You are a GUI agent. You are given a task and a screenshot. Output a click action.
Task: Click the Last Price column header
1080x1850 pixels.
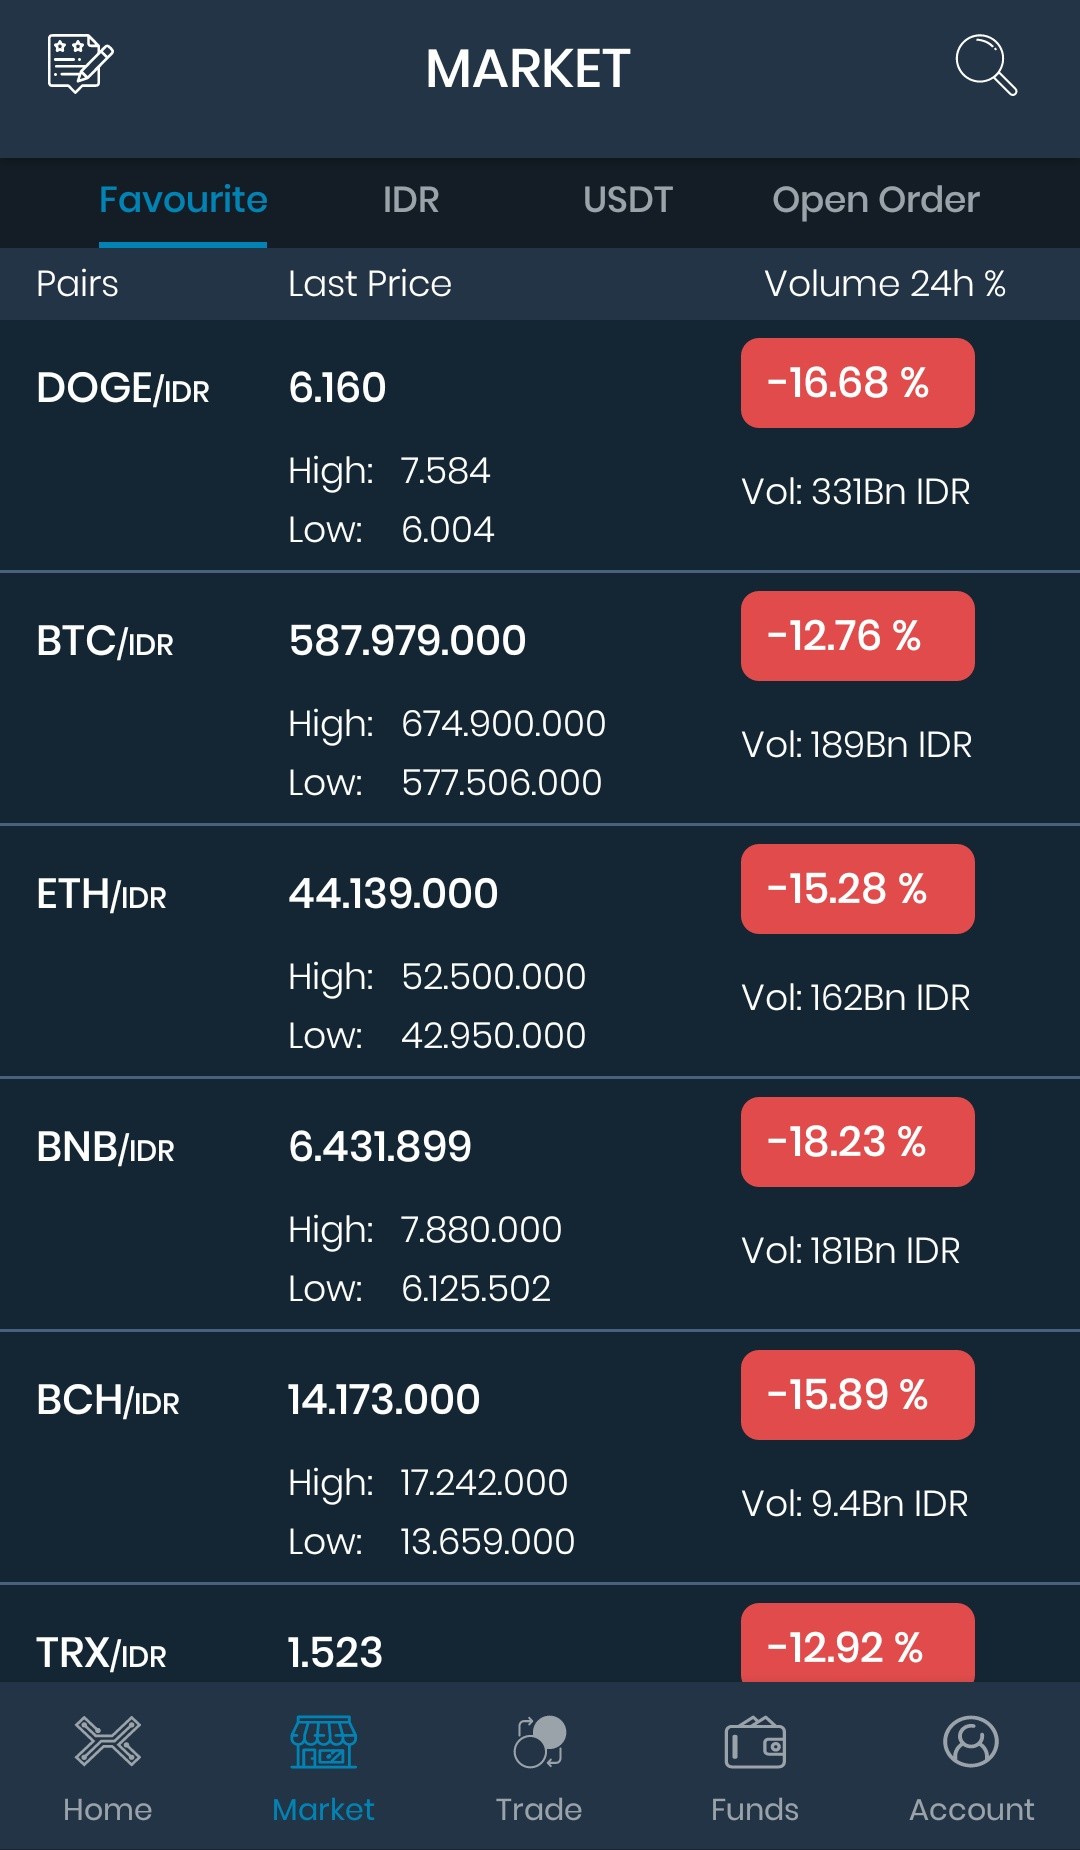tap(370, 284)
